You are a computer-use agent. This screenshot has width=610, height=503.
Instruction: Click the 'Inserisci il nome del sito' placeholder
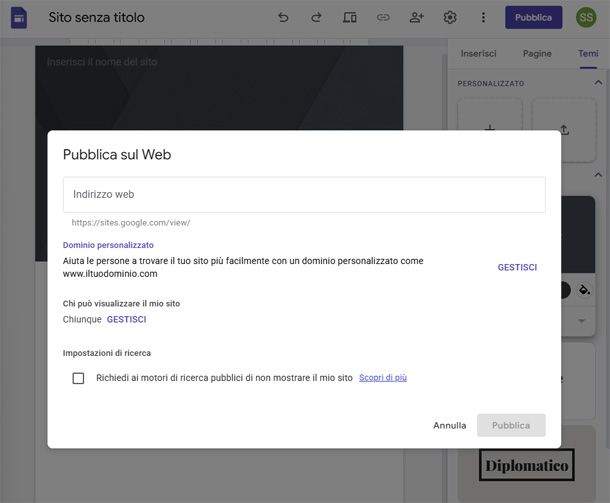[102, 62]
